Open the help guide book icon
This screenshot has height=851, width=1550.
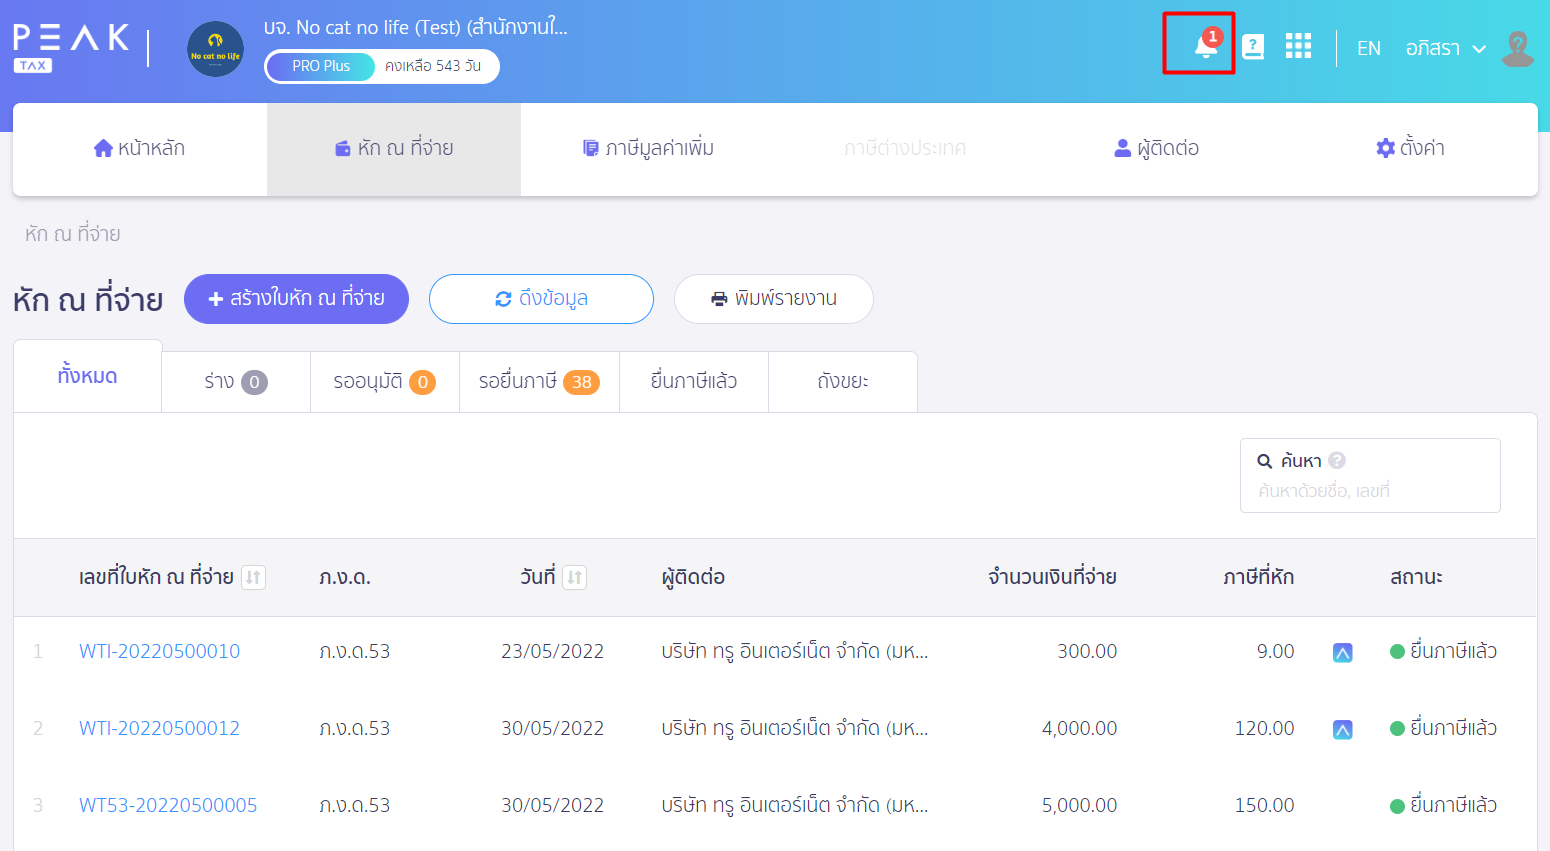click(x=1253, y=47)
